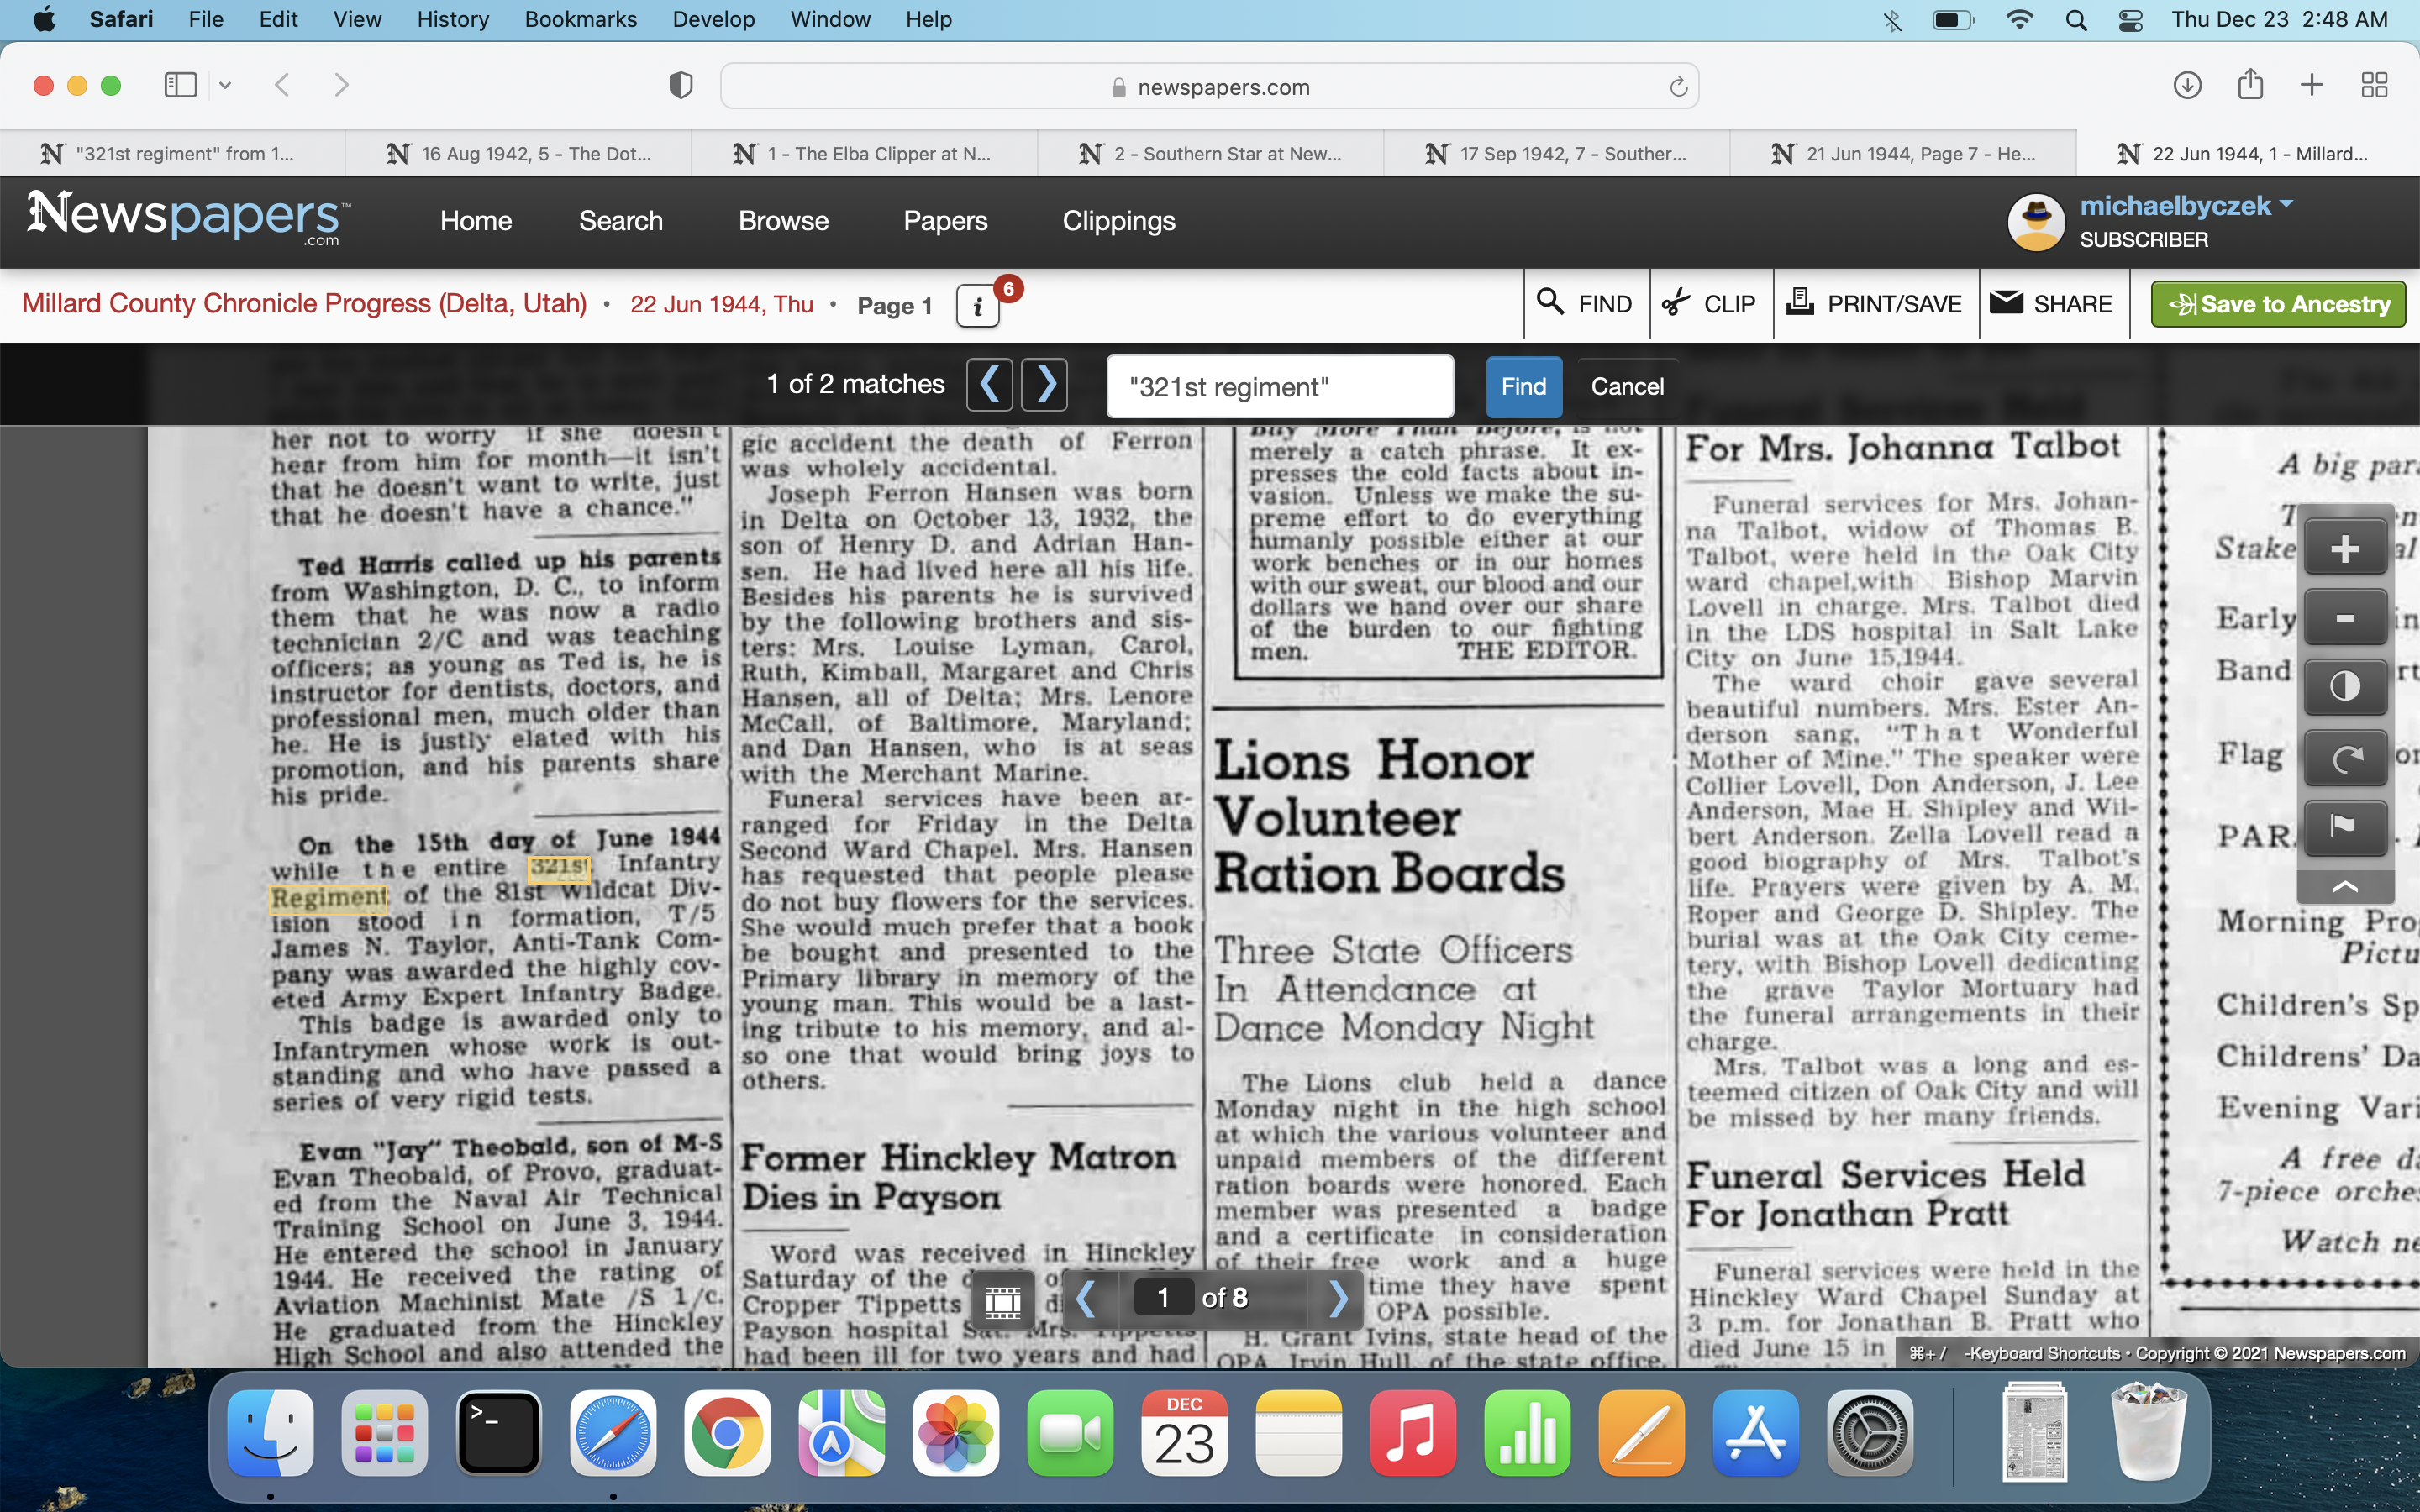The height and width of the screenshot is (1512, 2420).
Task: Open the filmstrip page thumbnails icon
Action: pyautogui.click(x=1002, y=1299)
